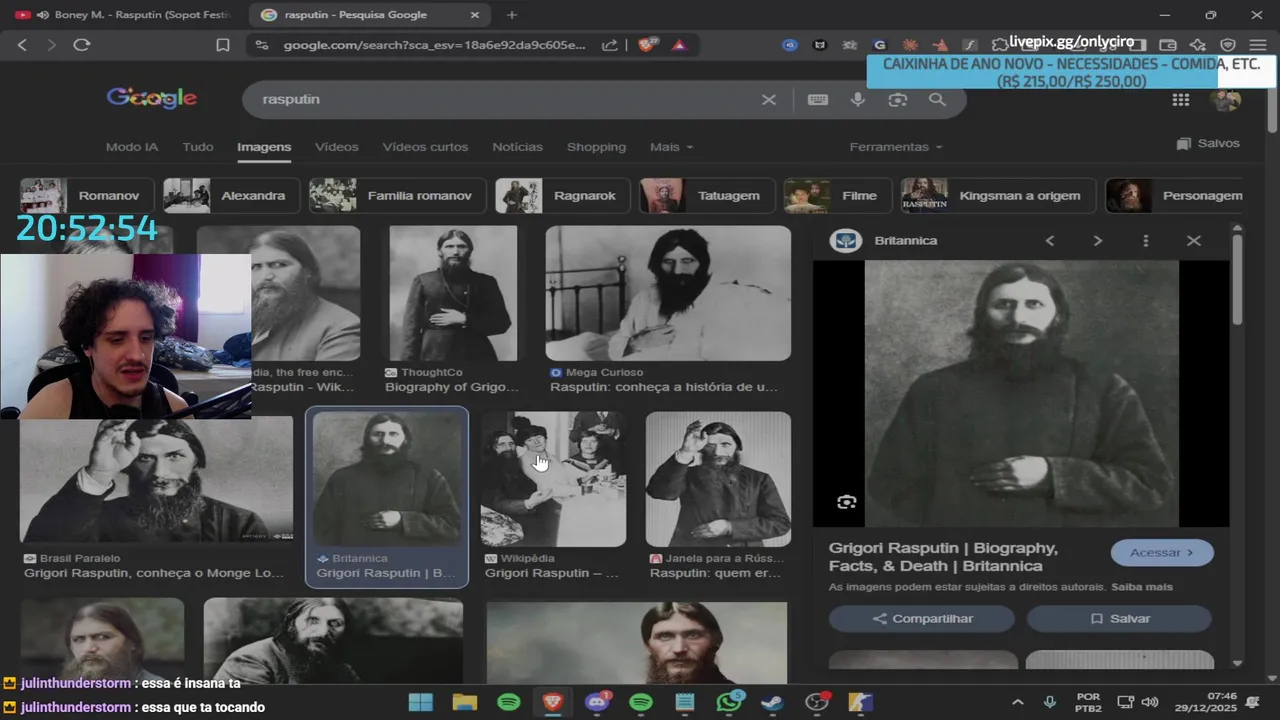Open the Brave wallet icon in toolbar
The image size is (1280, 720).
click(1167, 45)
